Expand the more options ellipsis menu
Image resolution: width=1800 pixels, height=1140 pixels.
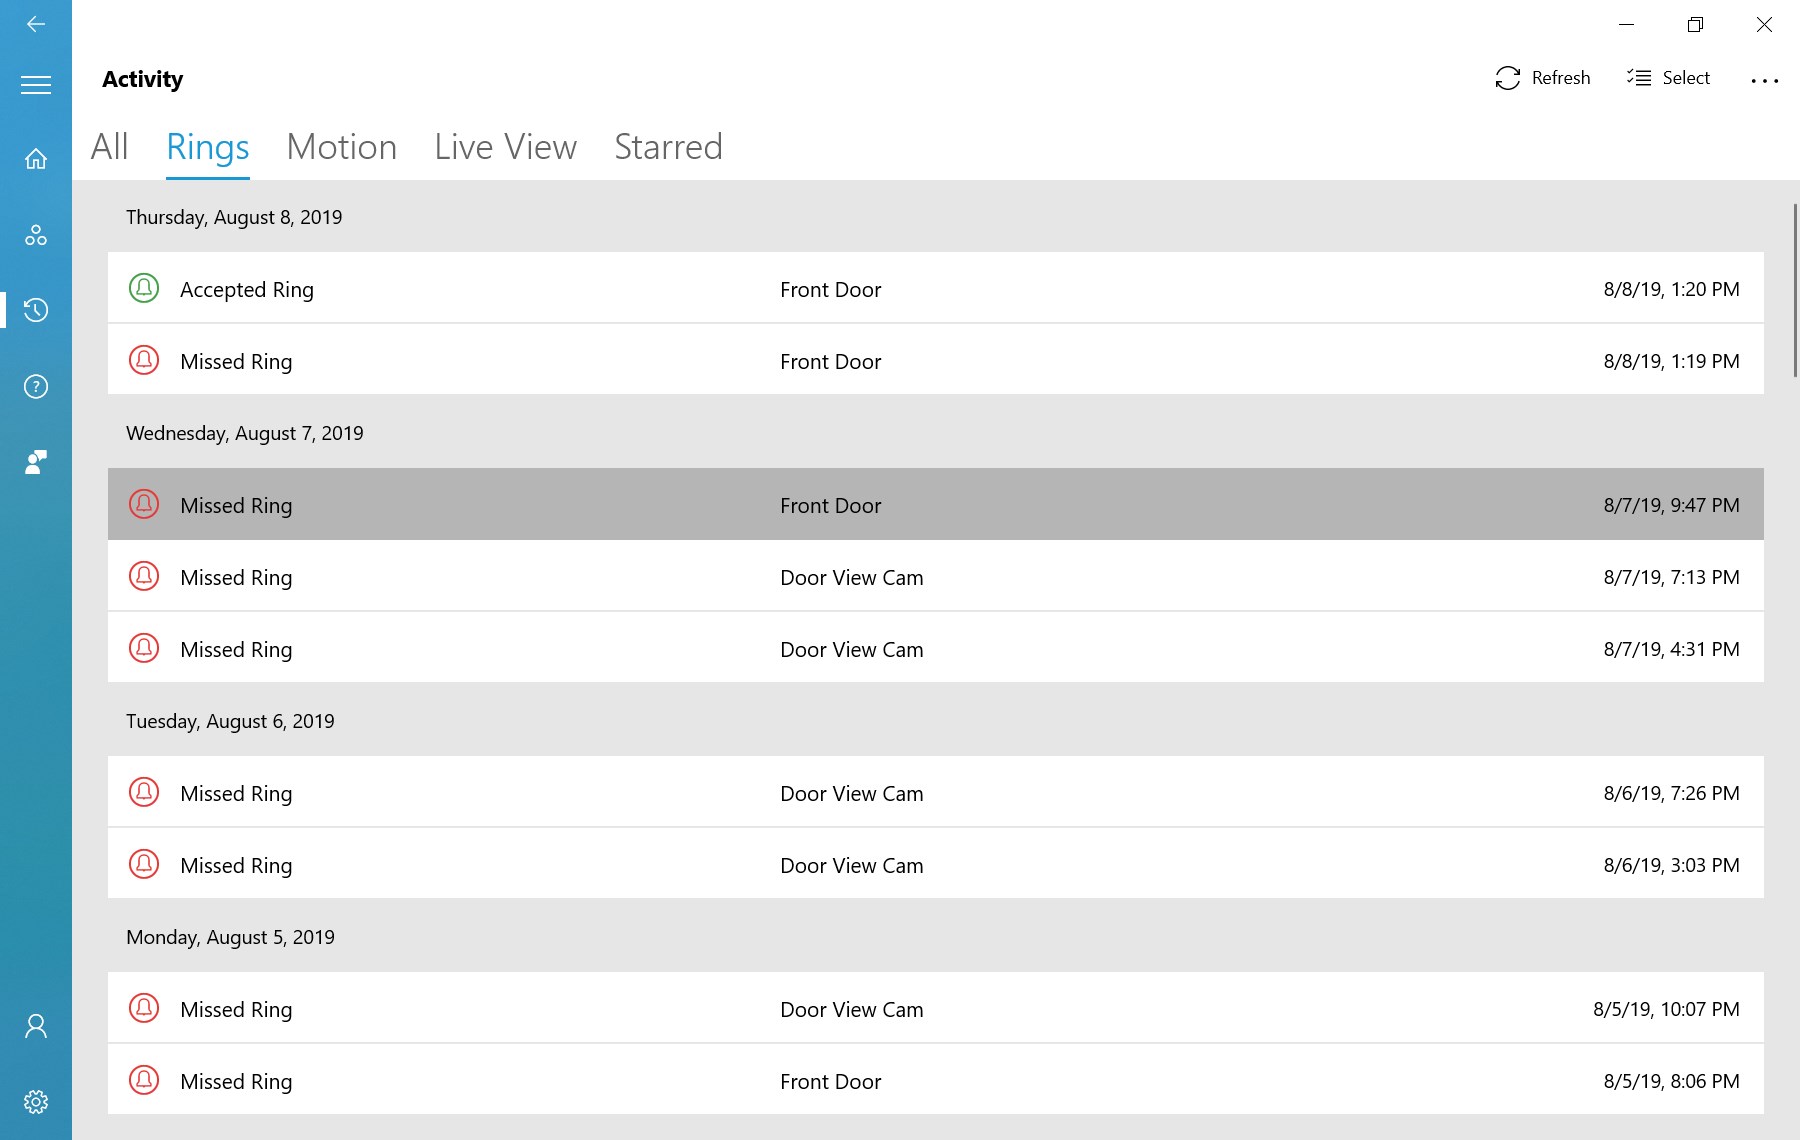1764,80
